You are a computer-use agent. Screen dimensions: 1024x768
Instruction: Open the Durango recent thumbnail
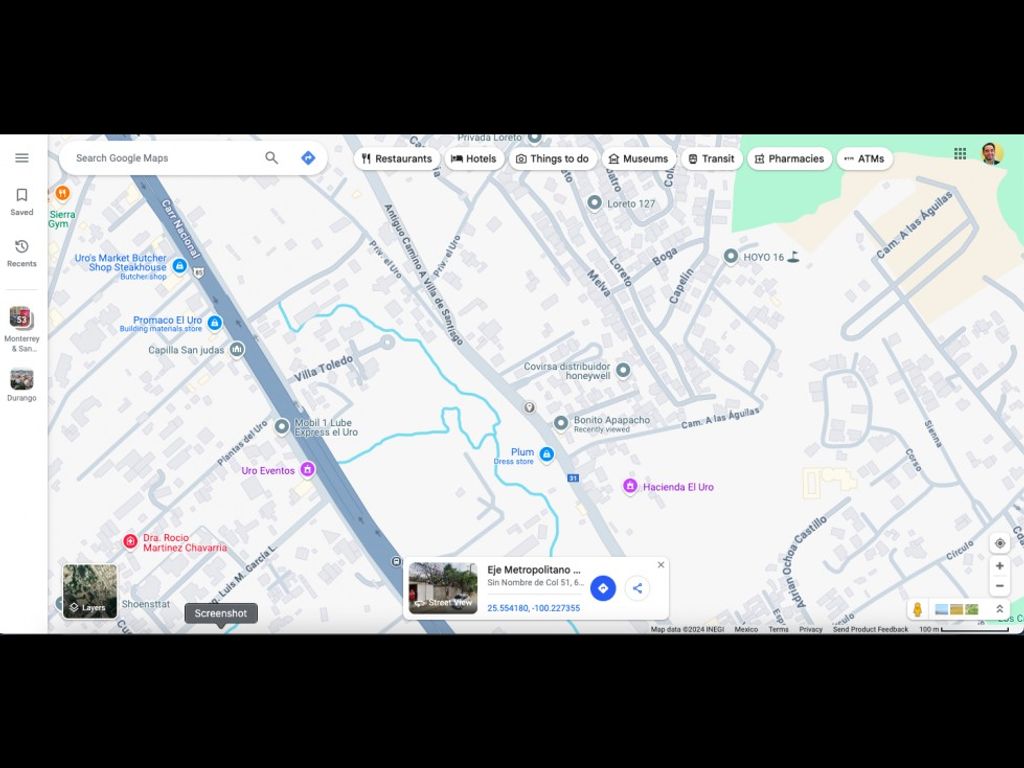tap(22, 385)
